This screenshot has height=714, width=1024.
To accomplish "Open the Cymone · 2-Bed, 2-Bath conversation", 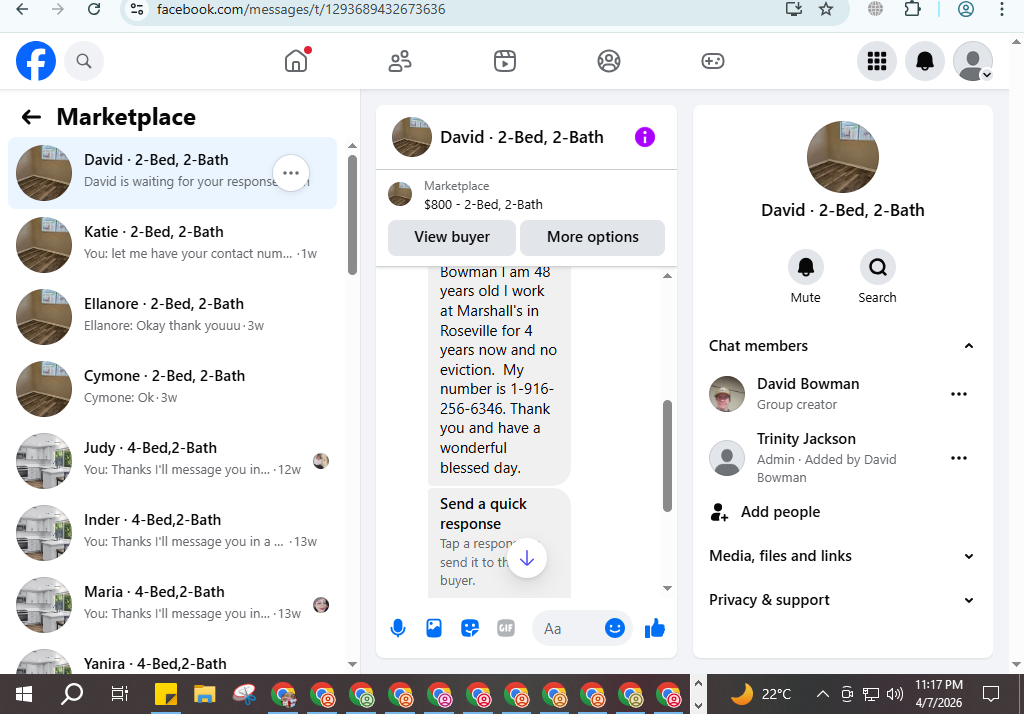I will (x=172, y=389).
